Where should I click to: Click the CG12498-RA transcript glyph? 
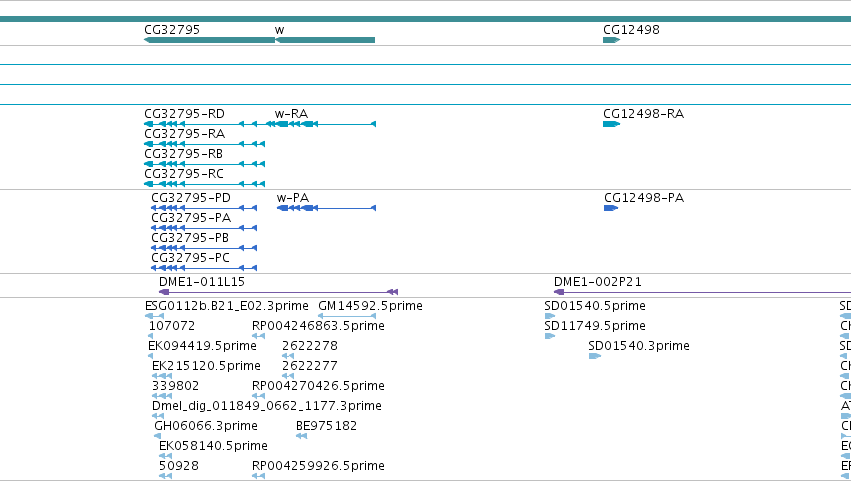[x=612, y=124]
